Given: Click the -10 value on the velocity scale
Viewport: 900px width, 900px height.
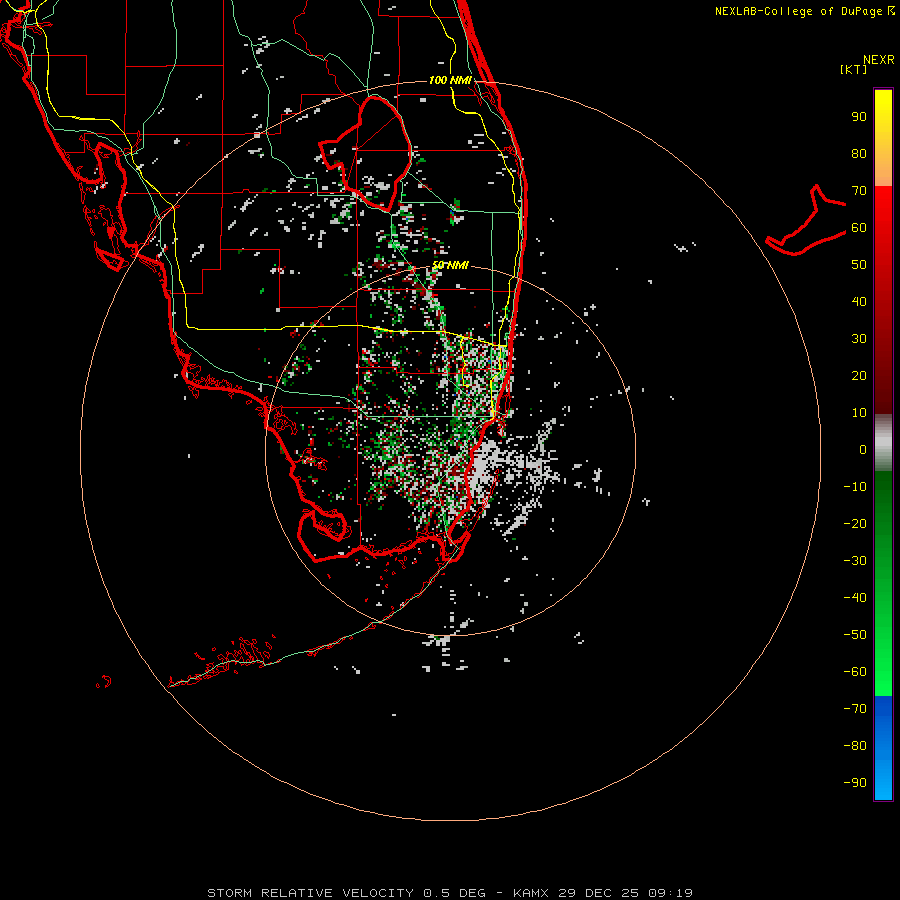Looking at the screenshot, I should 855,487.
